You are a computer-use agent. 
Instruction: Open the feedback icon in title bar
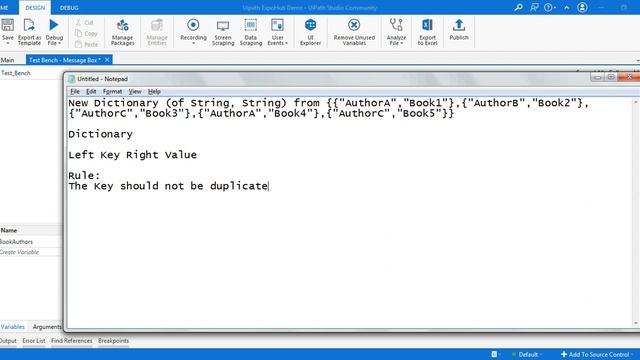coord(534,7)
